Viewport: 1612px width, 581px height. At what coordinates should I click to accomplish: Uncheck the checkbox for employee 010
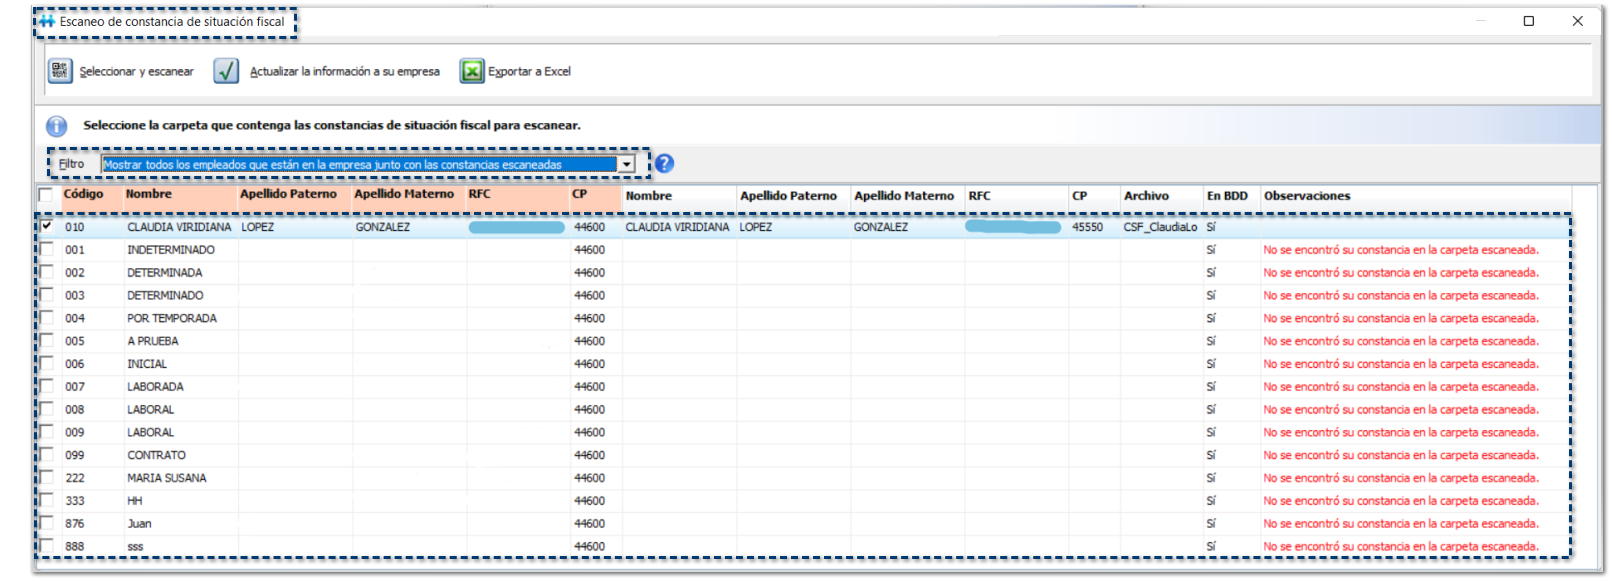pos(46,226)
